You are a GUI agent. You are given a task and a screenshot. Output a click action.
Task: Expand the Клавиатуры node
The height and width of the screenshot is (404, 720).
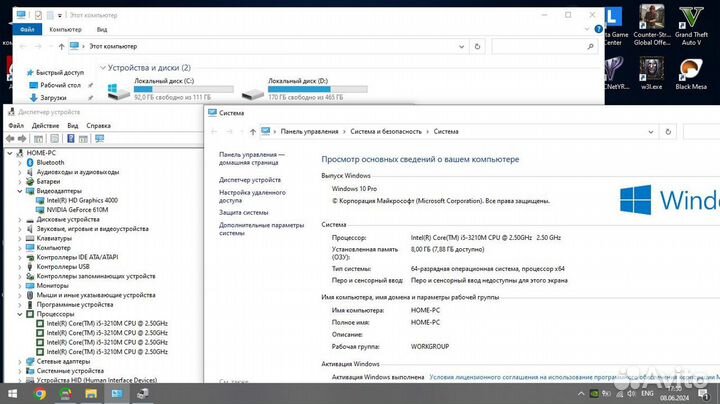click(x=20, y=238)
